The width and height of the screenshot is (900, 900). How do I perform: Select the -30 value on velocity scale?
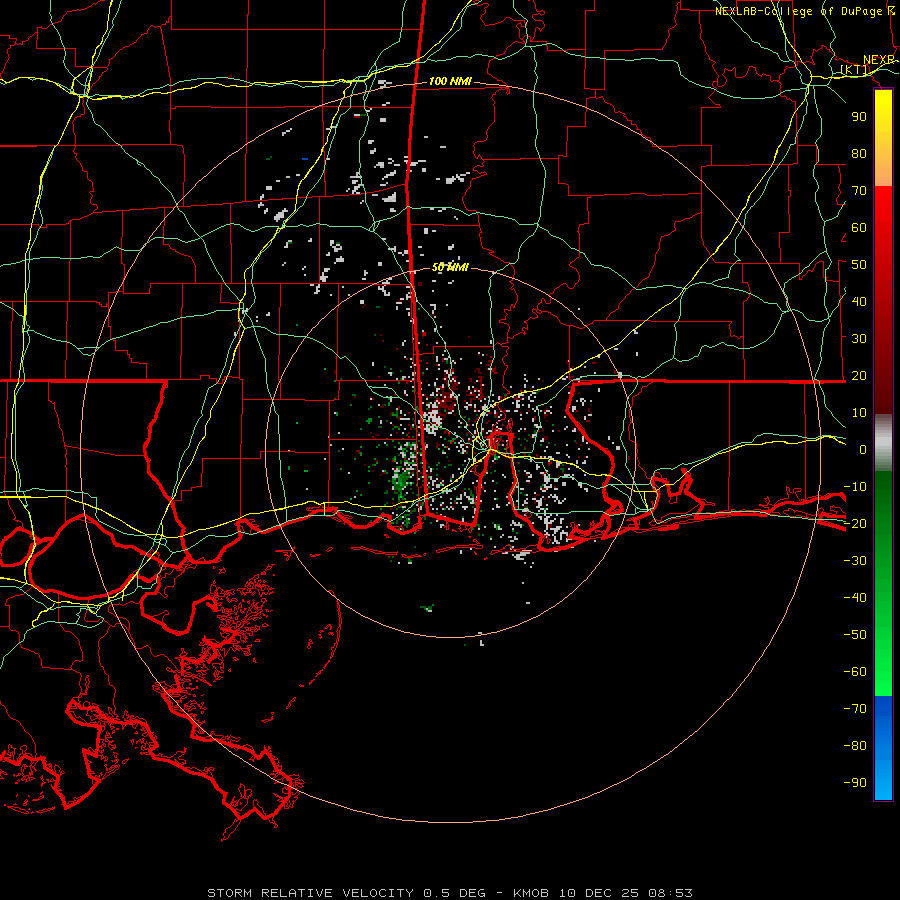[x=855, y=561]
